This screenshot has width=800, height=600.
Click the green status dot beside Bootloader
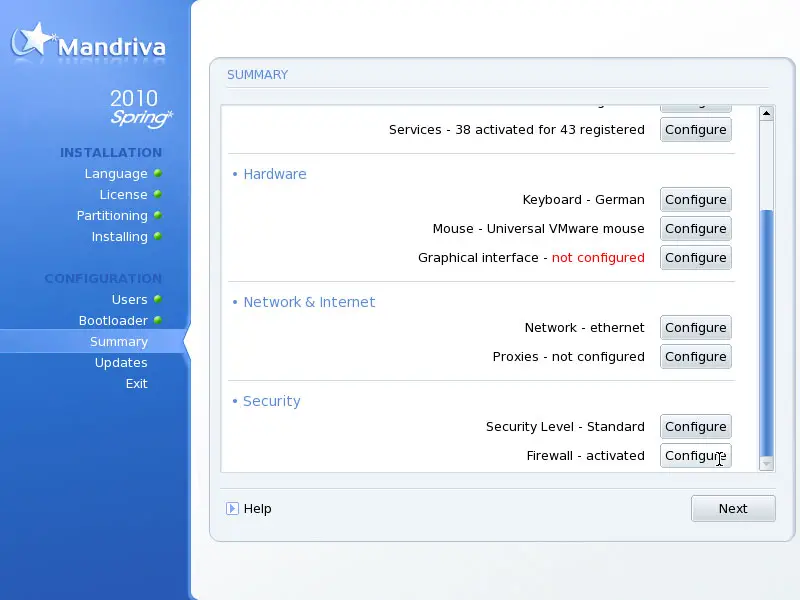pos(158,320)
